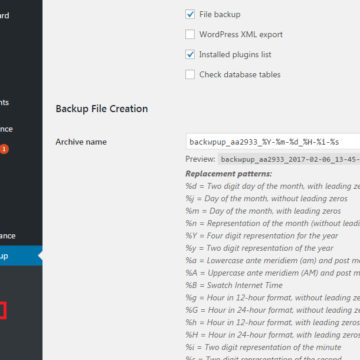Click the orange update count badge

point(3,149)
